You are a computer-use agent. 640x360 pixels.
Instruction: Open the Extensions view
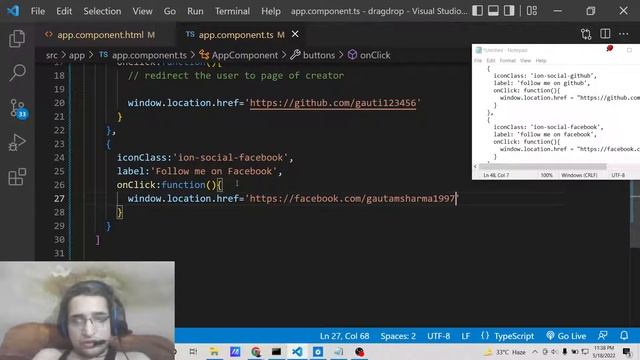tap(17, 177)
